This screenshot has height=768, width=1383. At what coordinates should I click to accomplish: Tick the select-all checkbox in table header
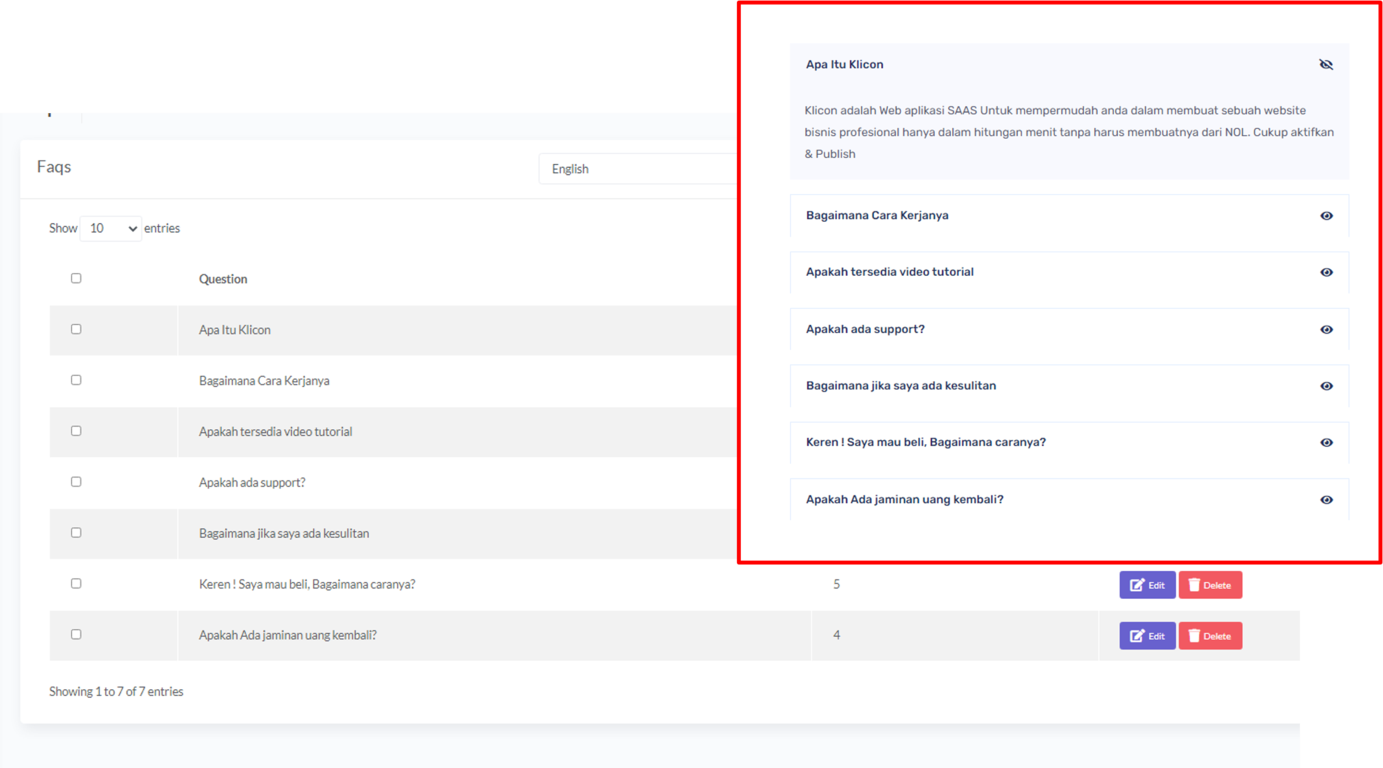tap(76, 278)
